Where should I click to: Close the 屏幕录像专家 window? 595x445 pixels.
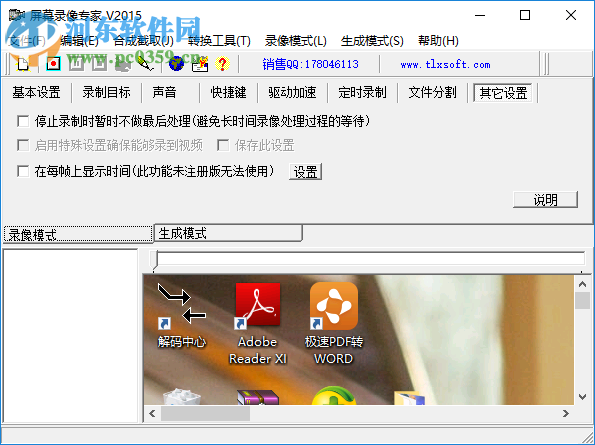pos(571,16)
